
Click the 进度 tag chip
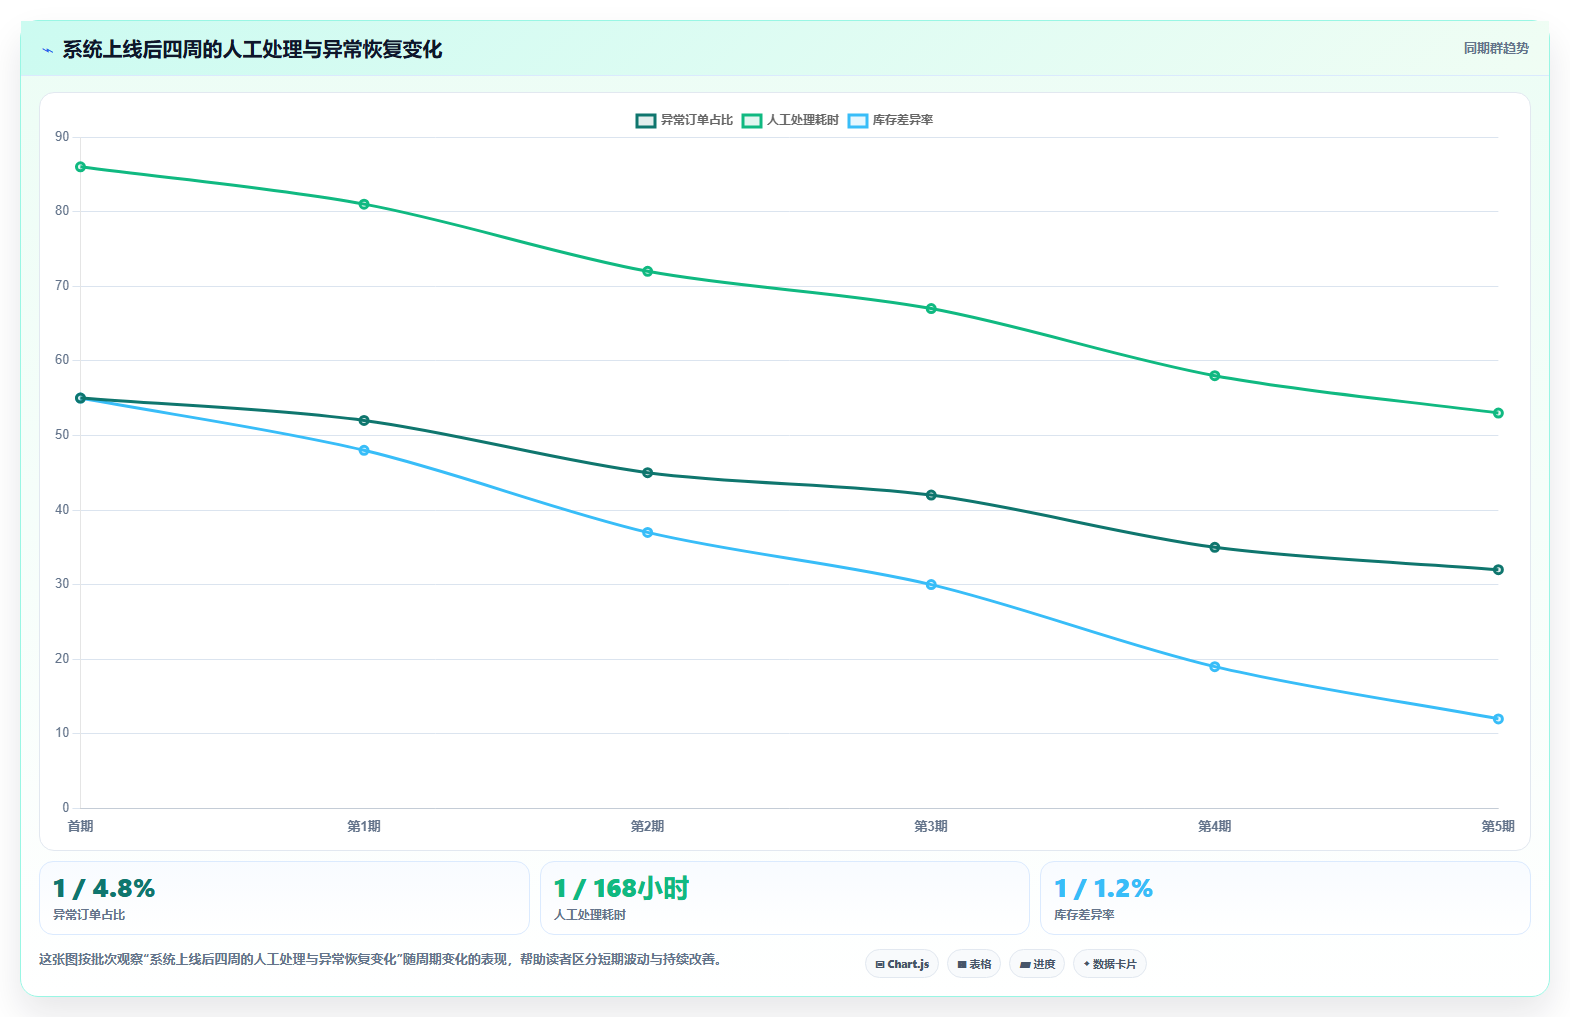coord(1037,964)
